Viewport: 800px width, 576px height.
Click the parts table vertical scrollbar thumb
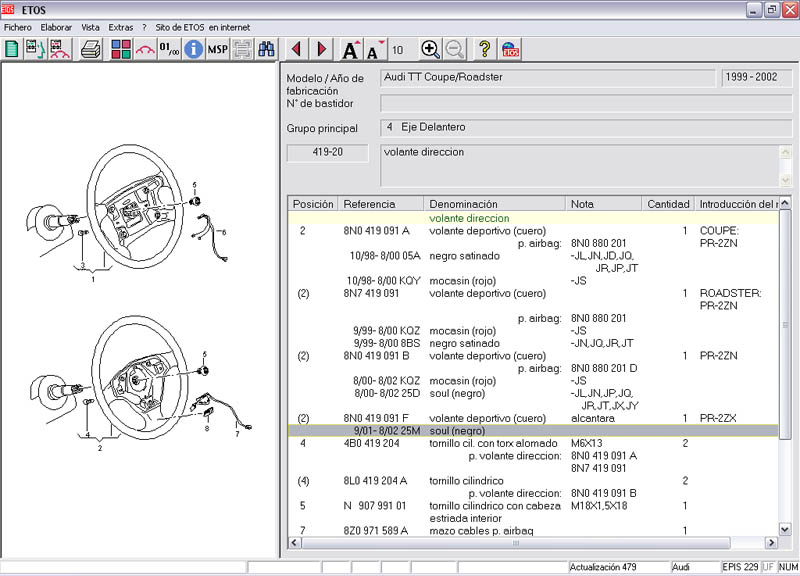coord(785,325)
